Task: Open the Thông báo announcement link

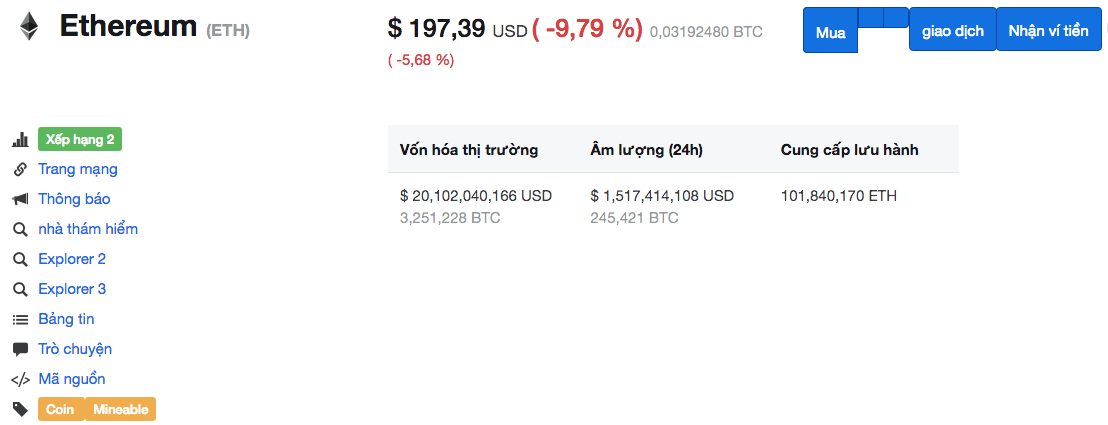Action: [x=74, y=199]
